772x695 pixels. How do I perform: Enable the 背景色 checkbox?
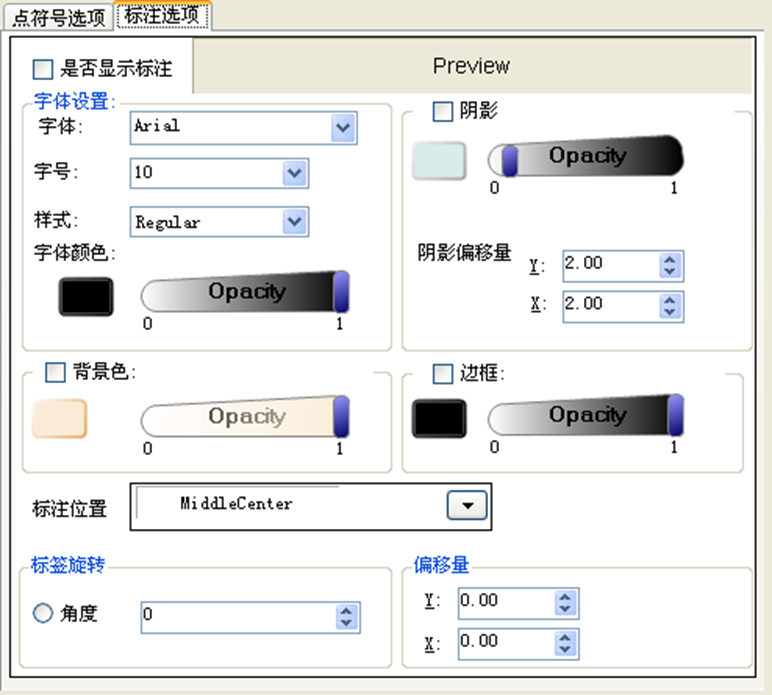55,373
